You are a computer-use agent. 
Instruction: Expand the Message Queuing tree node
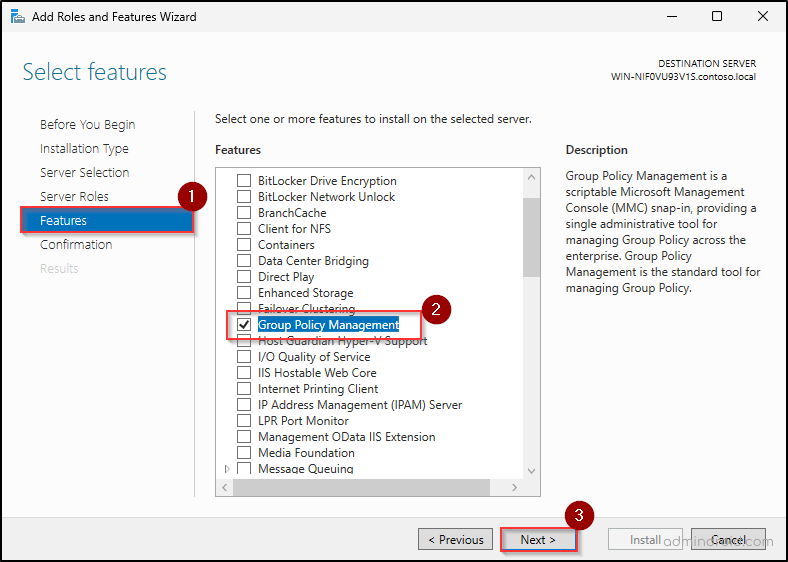click(227, 469)
